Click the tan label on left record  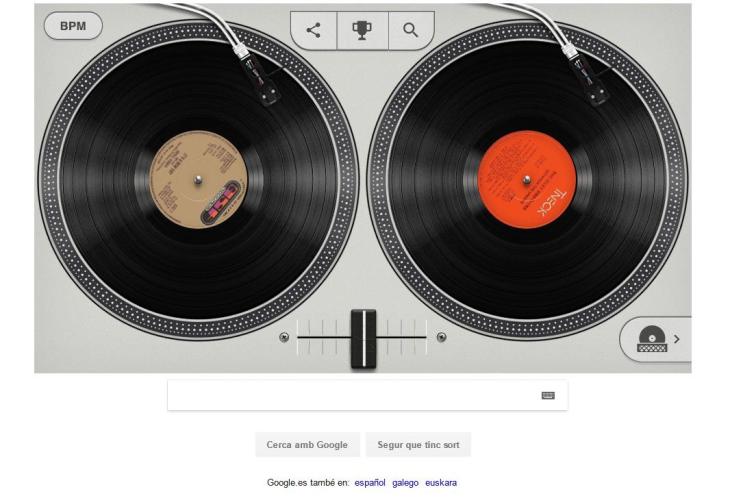coord(198,180)
